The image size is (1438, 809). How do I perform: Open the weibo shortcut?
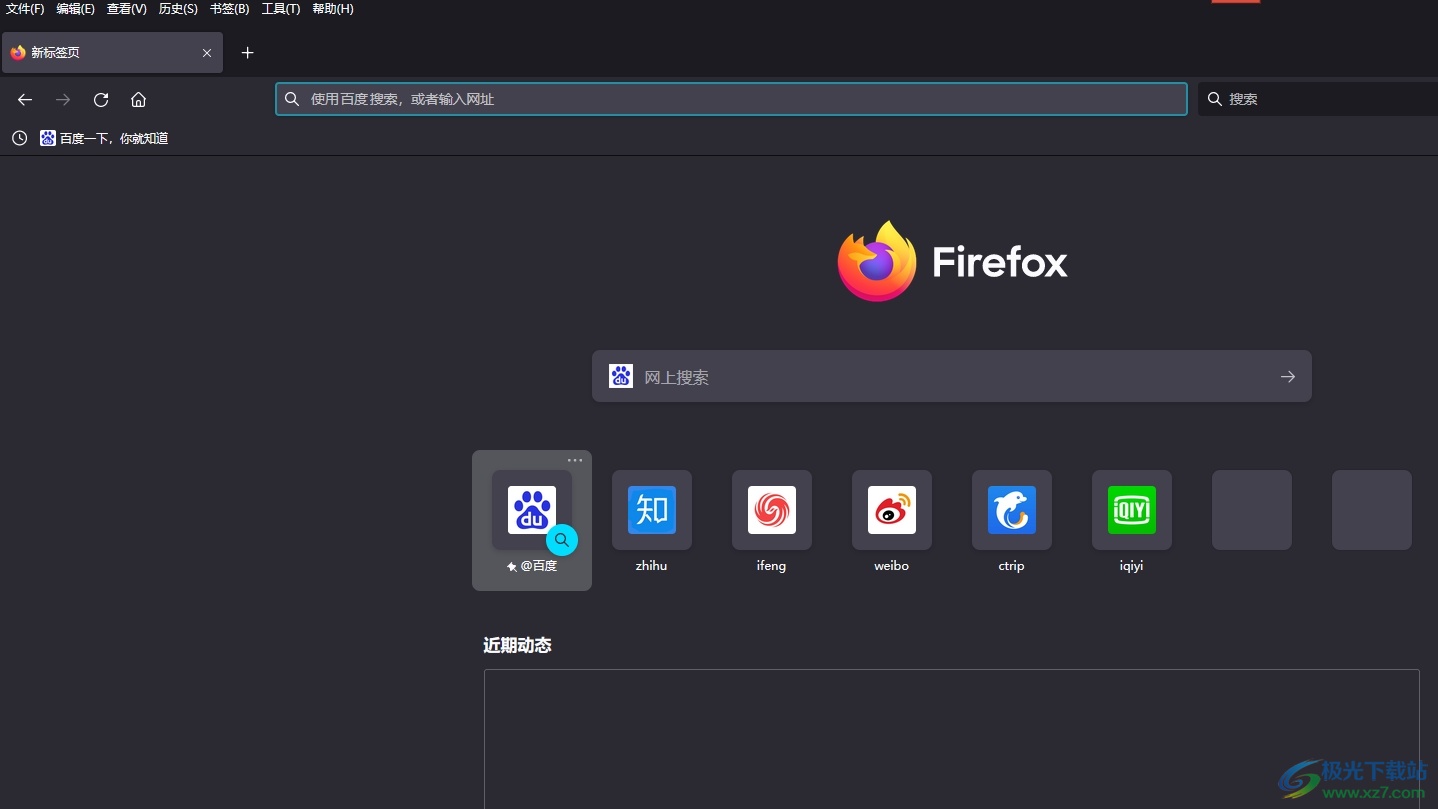[892, 510]
